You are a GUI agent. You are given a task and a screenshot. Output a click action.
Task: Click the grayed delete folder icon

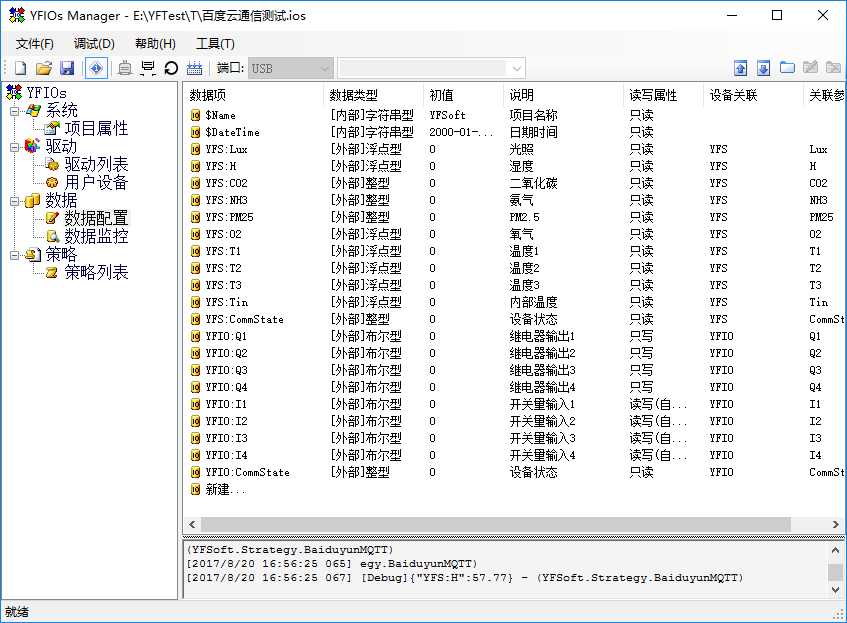833,68
